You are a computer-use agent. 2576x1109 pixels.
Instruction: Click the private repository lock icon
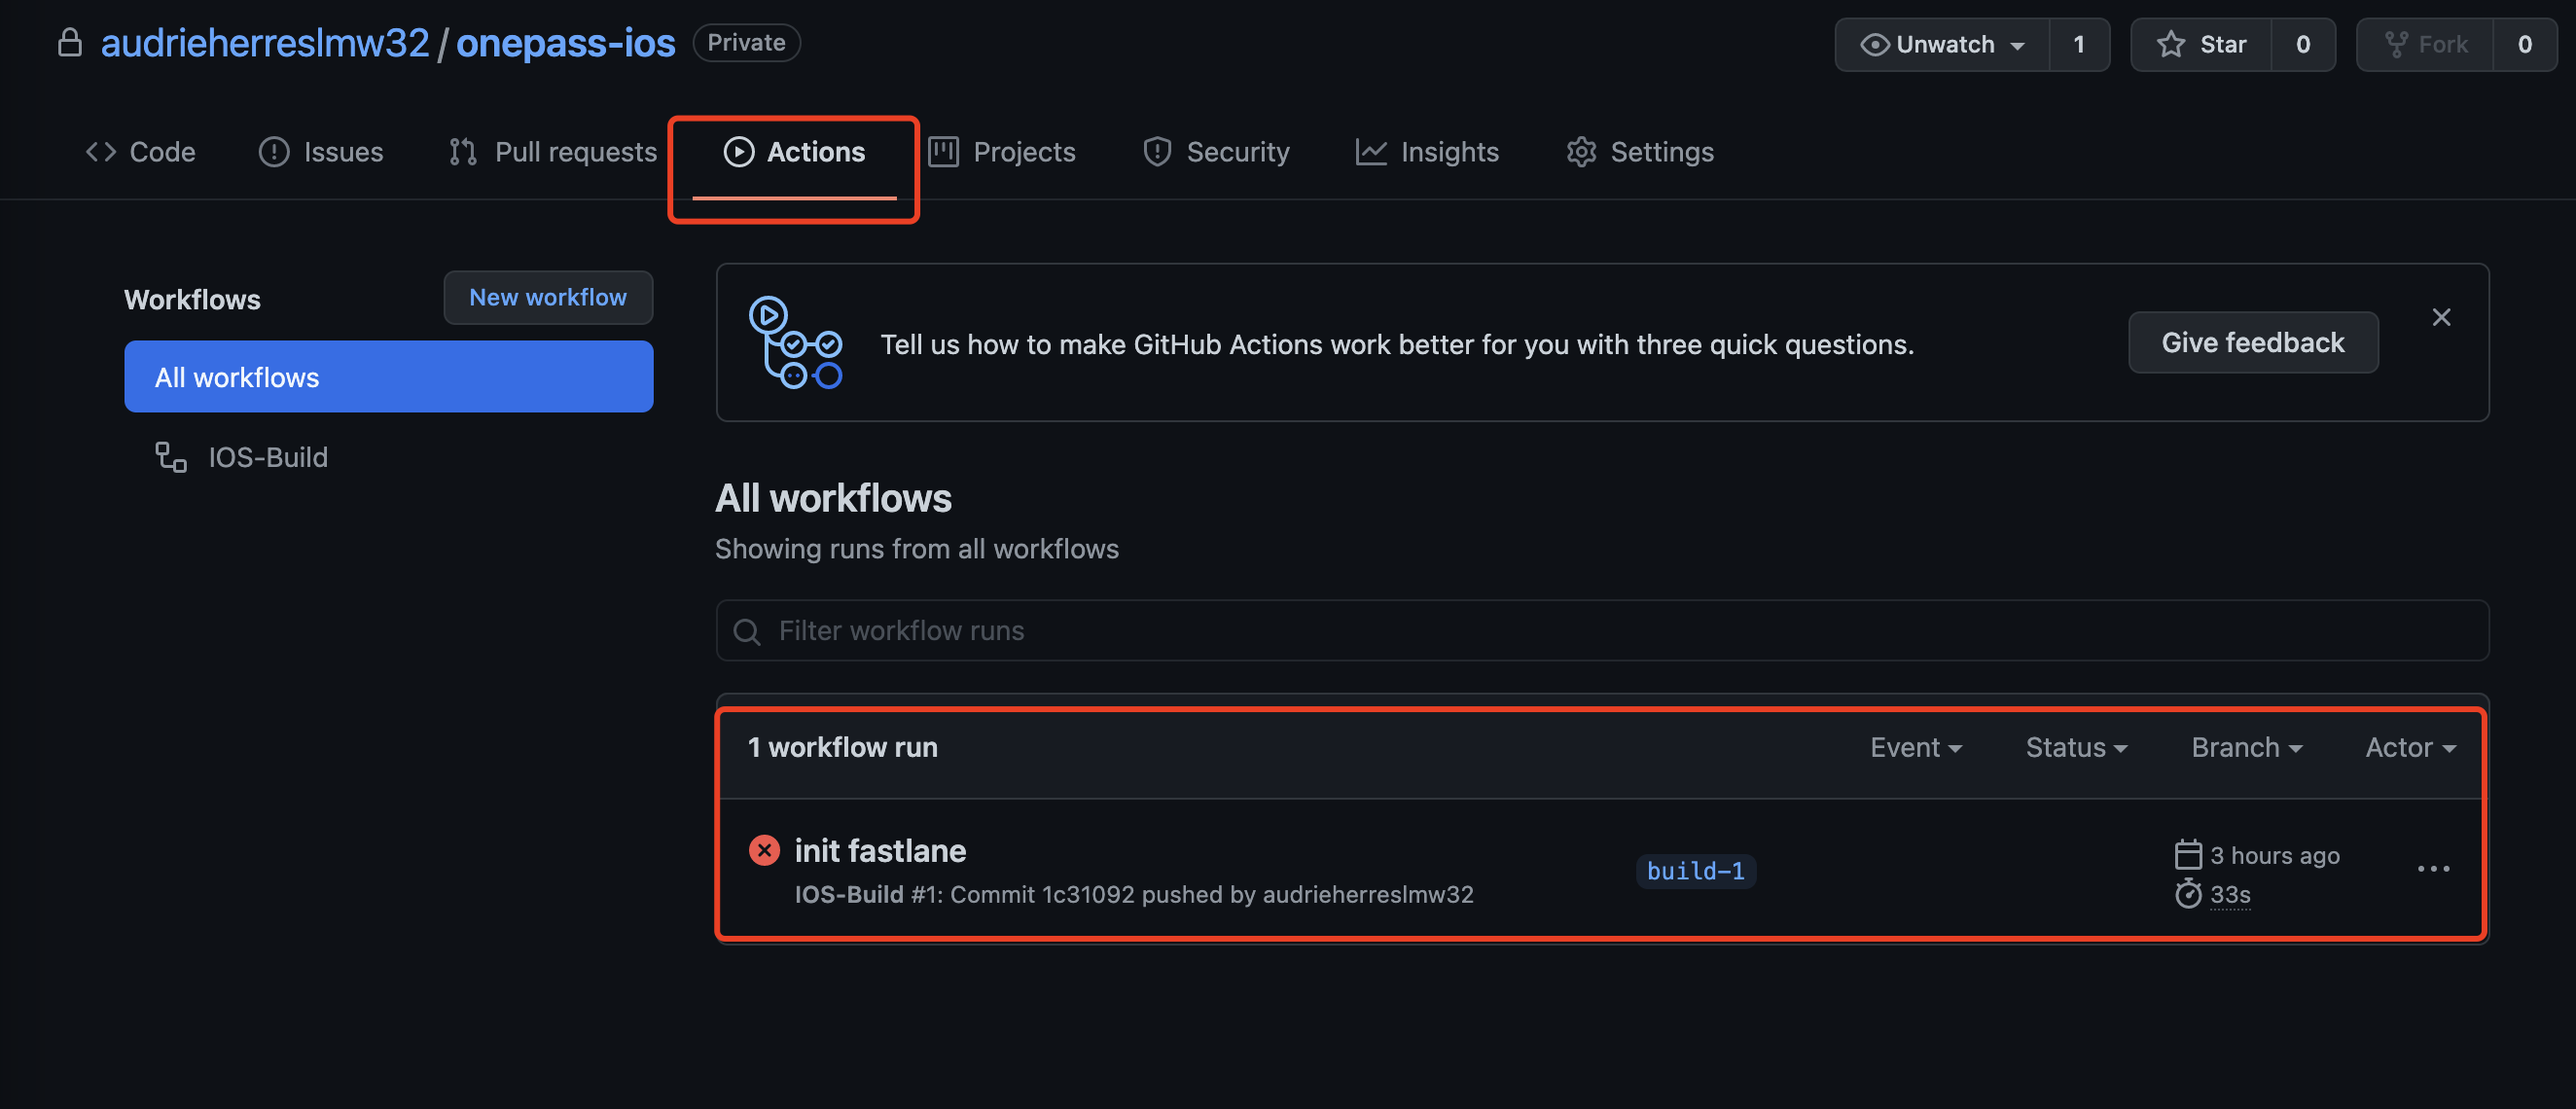pos(69,43)
